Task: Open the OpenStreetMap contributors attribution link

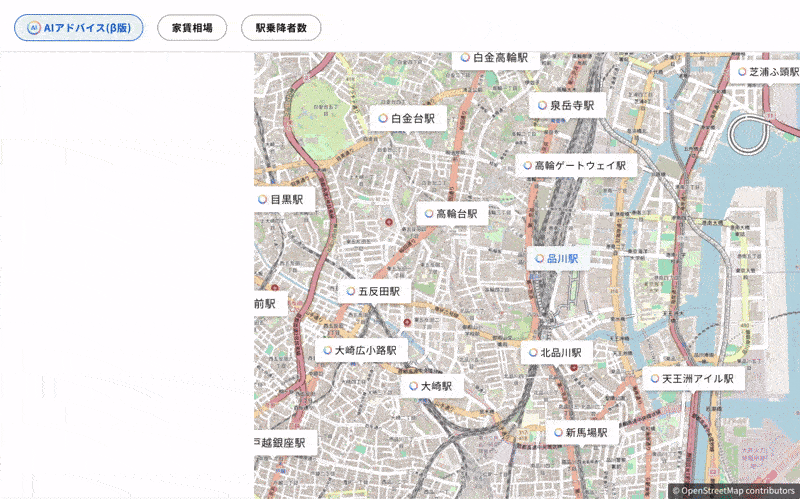Action: pyautogui.click(x=737, y=491)
